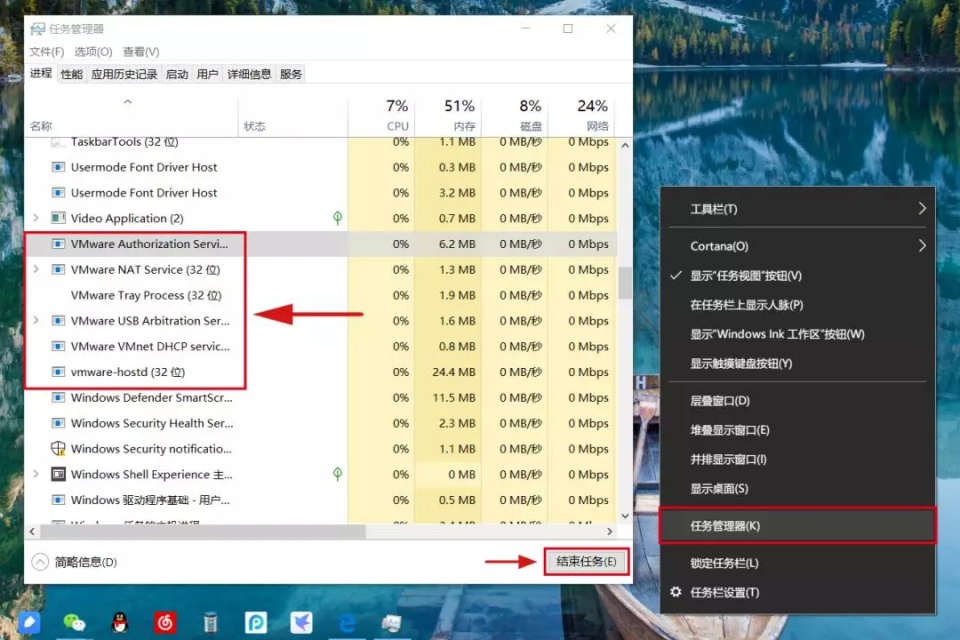Click the Usermode Font Driver Host 0.3 MB process icon

(x=58, y=167)
